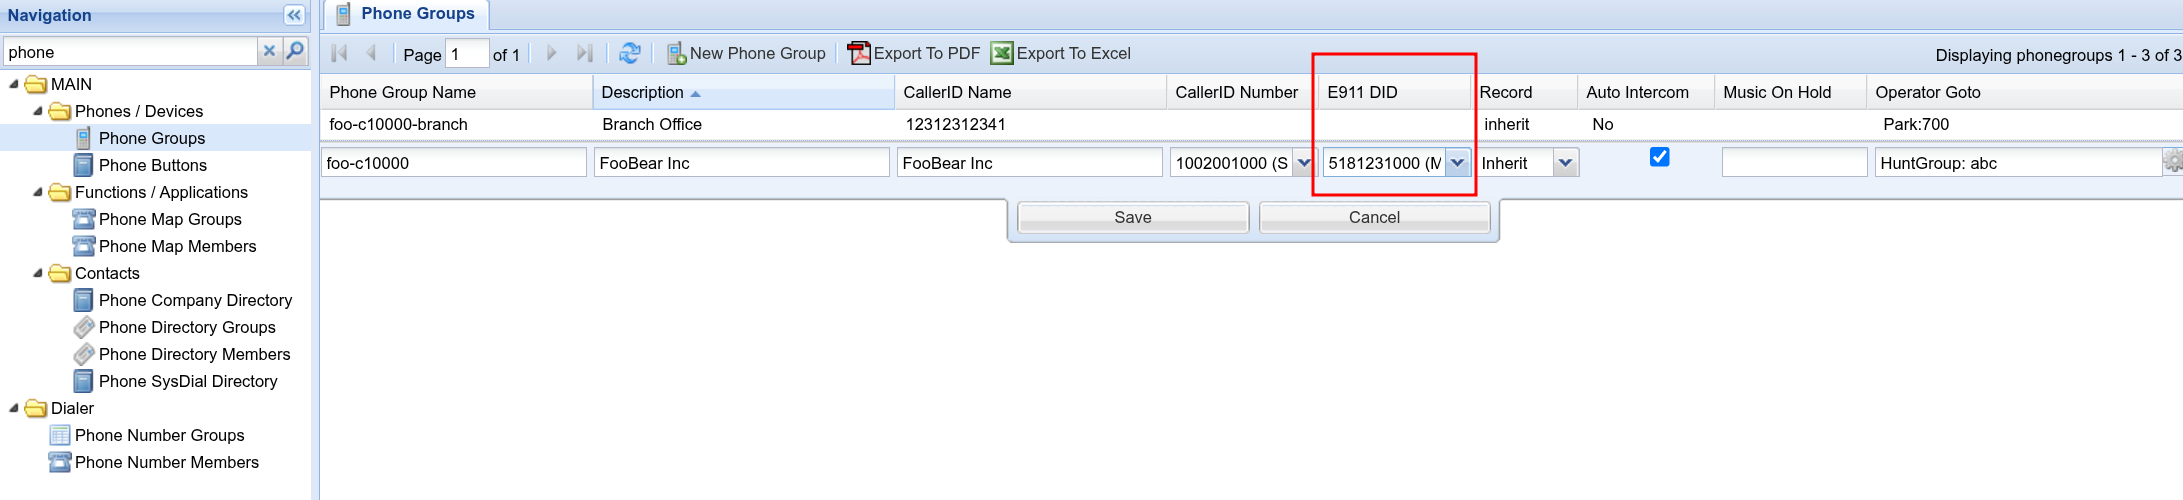The height and width of the screenshot is (500, 2183).
Task: Collapse the Navigation panel
Action: 294,15
